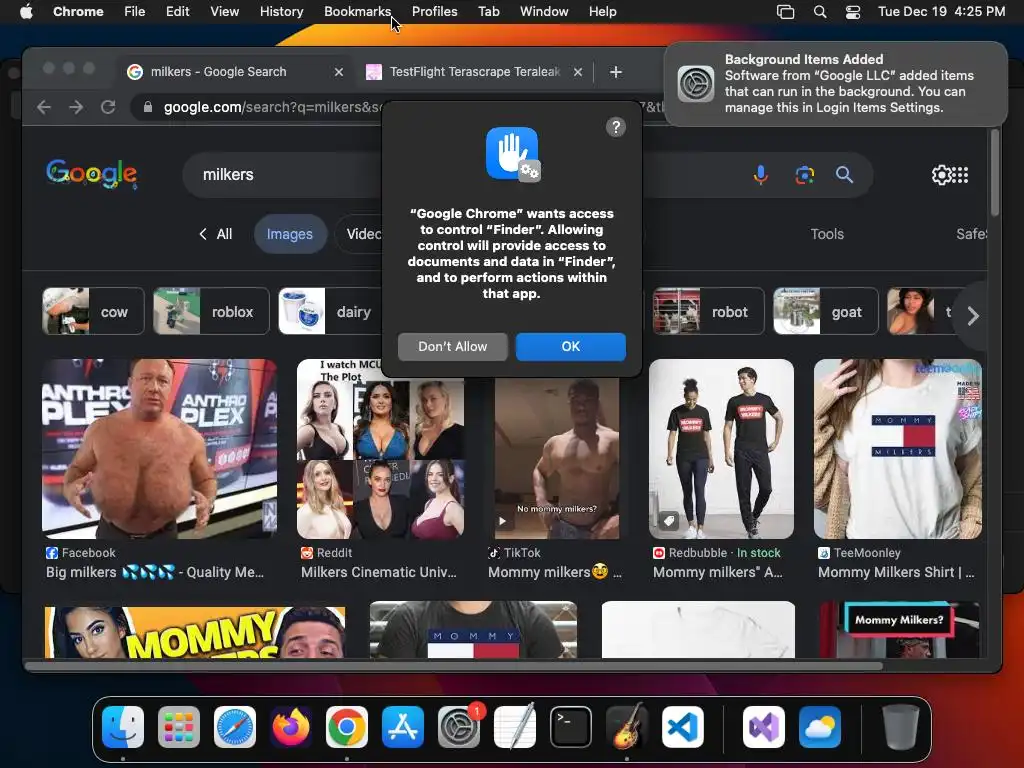Open Firefox from the Dock
Viewport: 1024px width, 768px height.
click(291, 726)
